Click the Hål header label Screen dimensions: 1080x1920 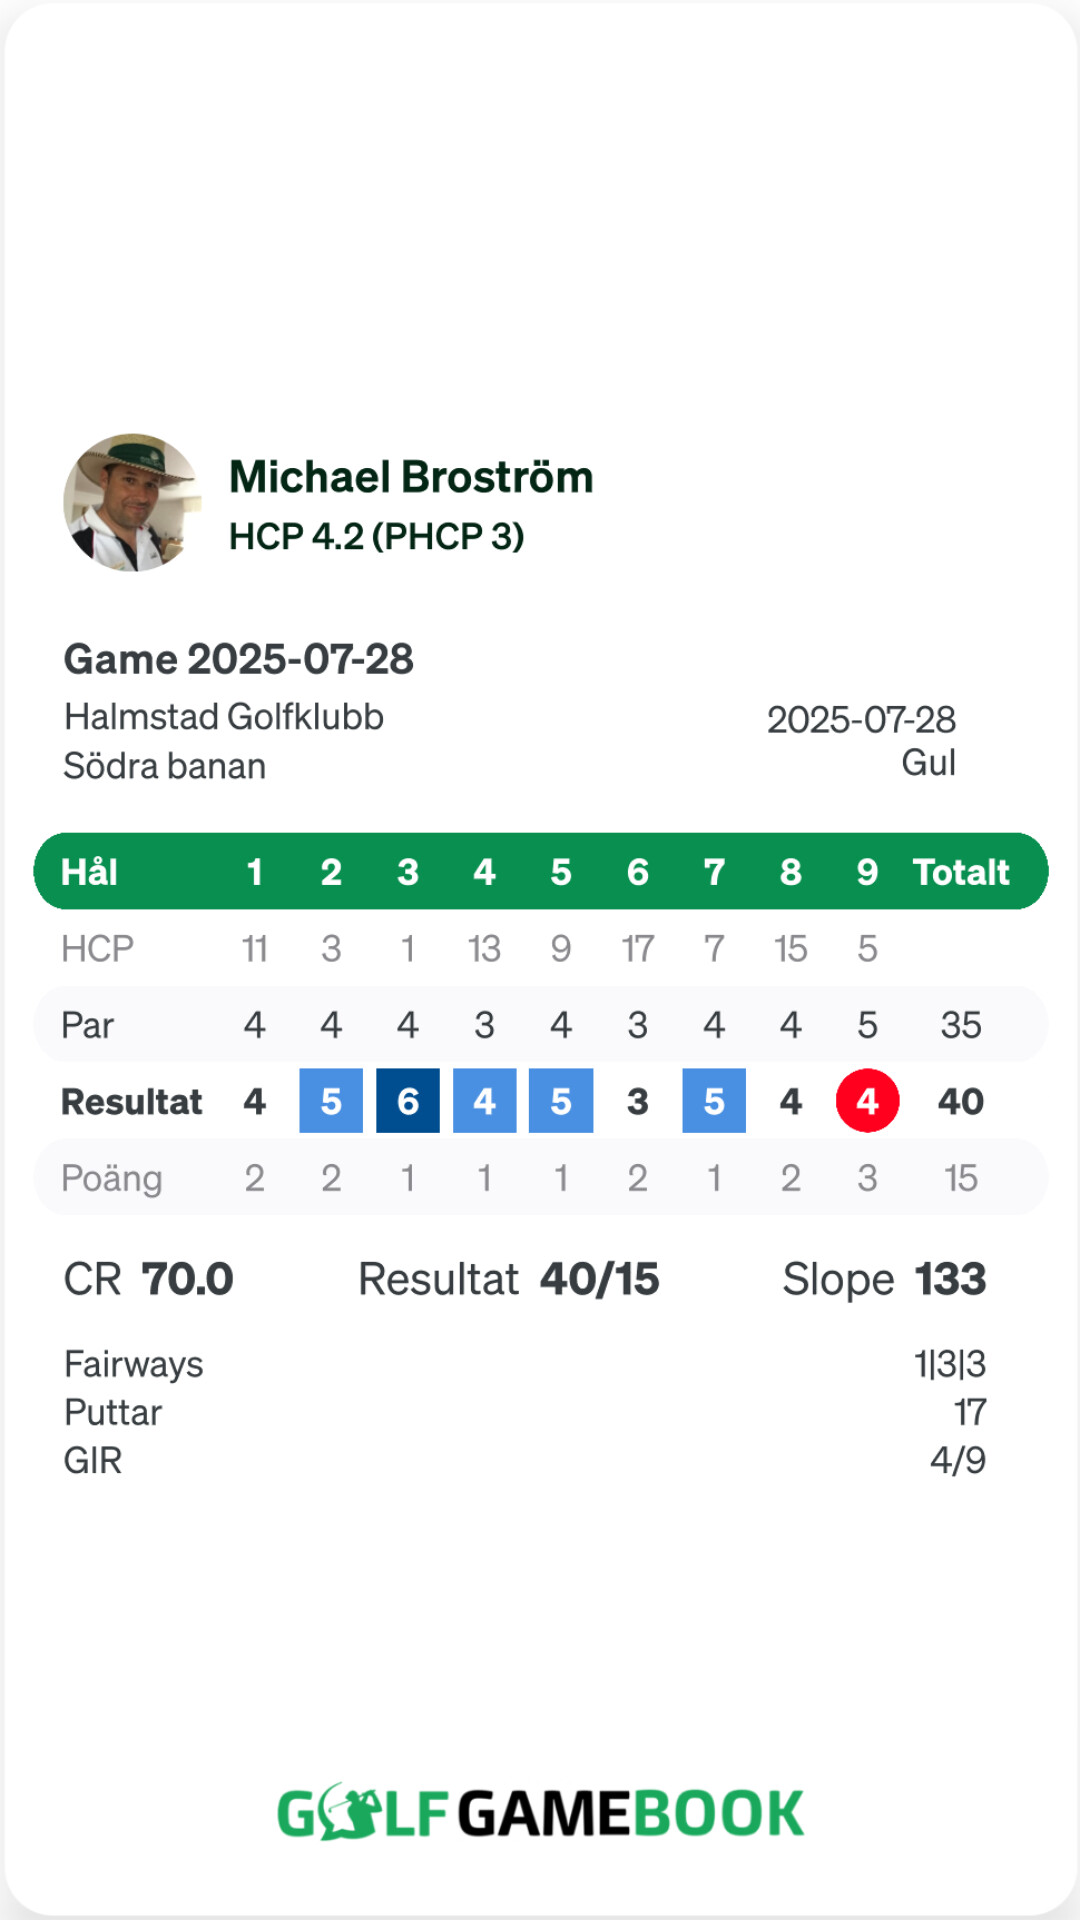[89, 872]
